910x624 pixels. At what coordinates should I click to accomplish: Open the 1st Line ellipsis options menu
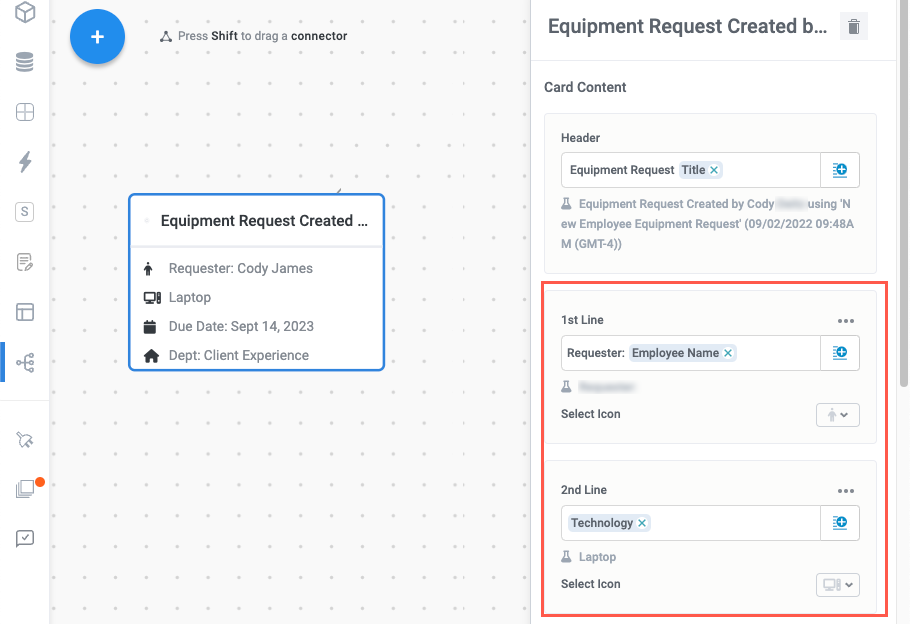click(846, 320)
